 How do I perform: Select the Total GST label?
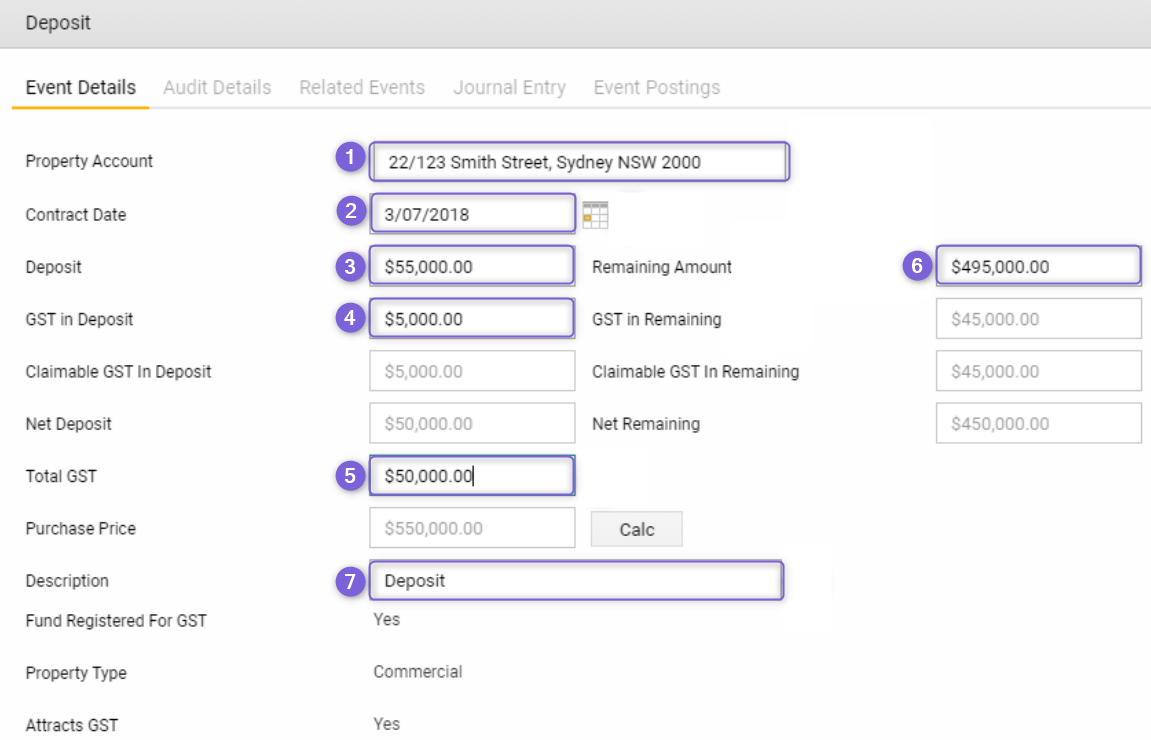click(x=61, y=476)
